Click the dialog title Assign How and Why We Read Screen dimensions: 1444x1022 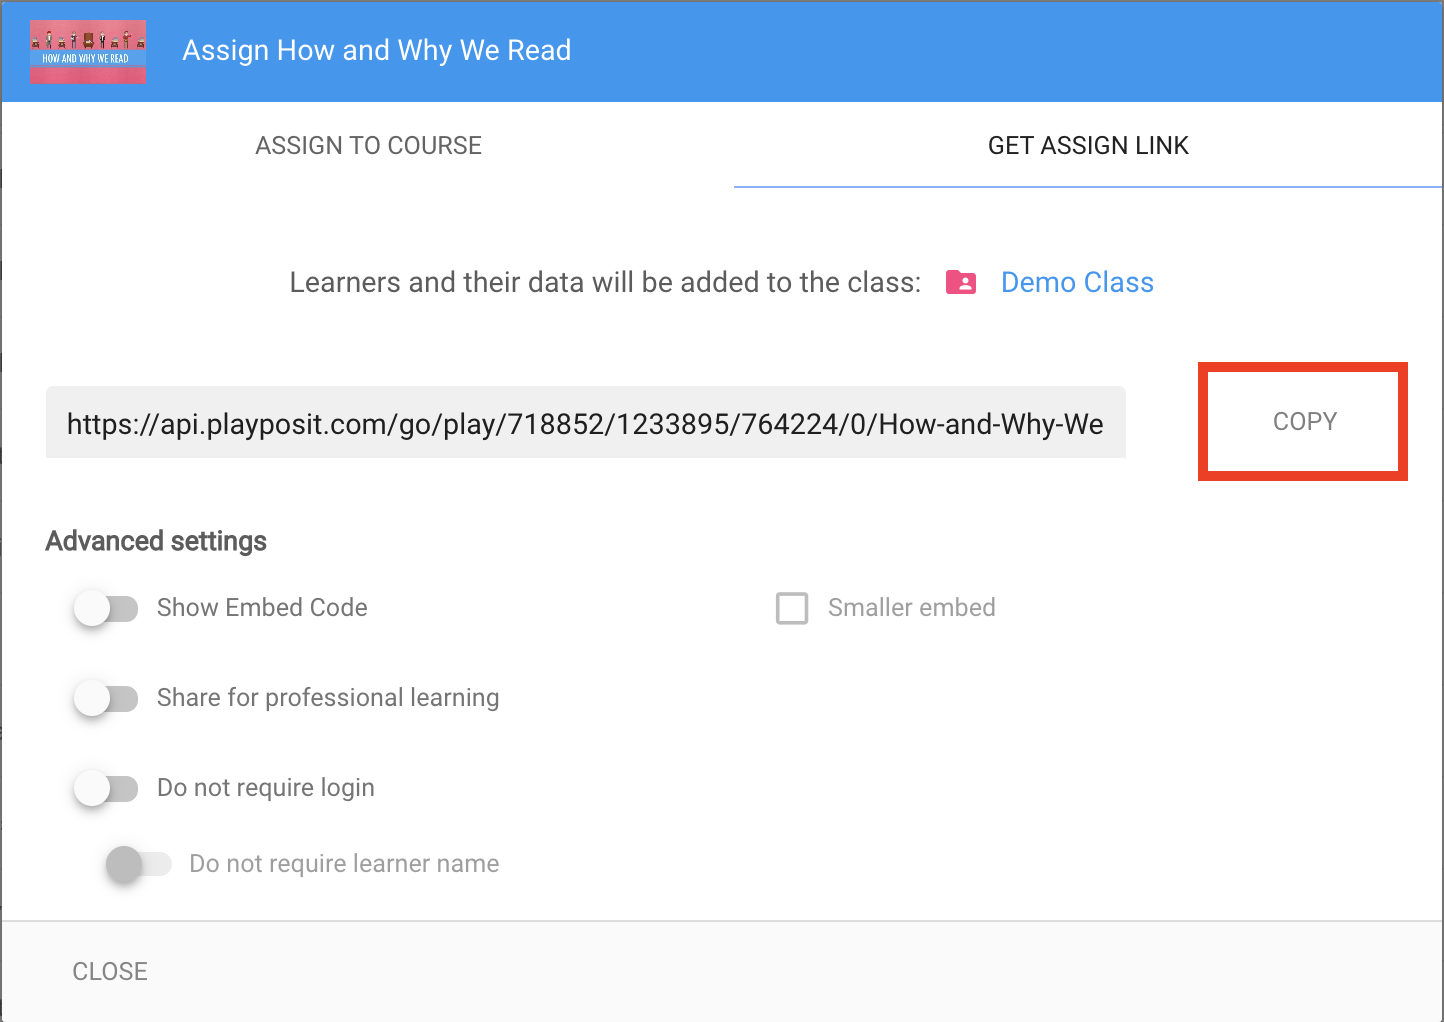[376, 50]
